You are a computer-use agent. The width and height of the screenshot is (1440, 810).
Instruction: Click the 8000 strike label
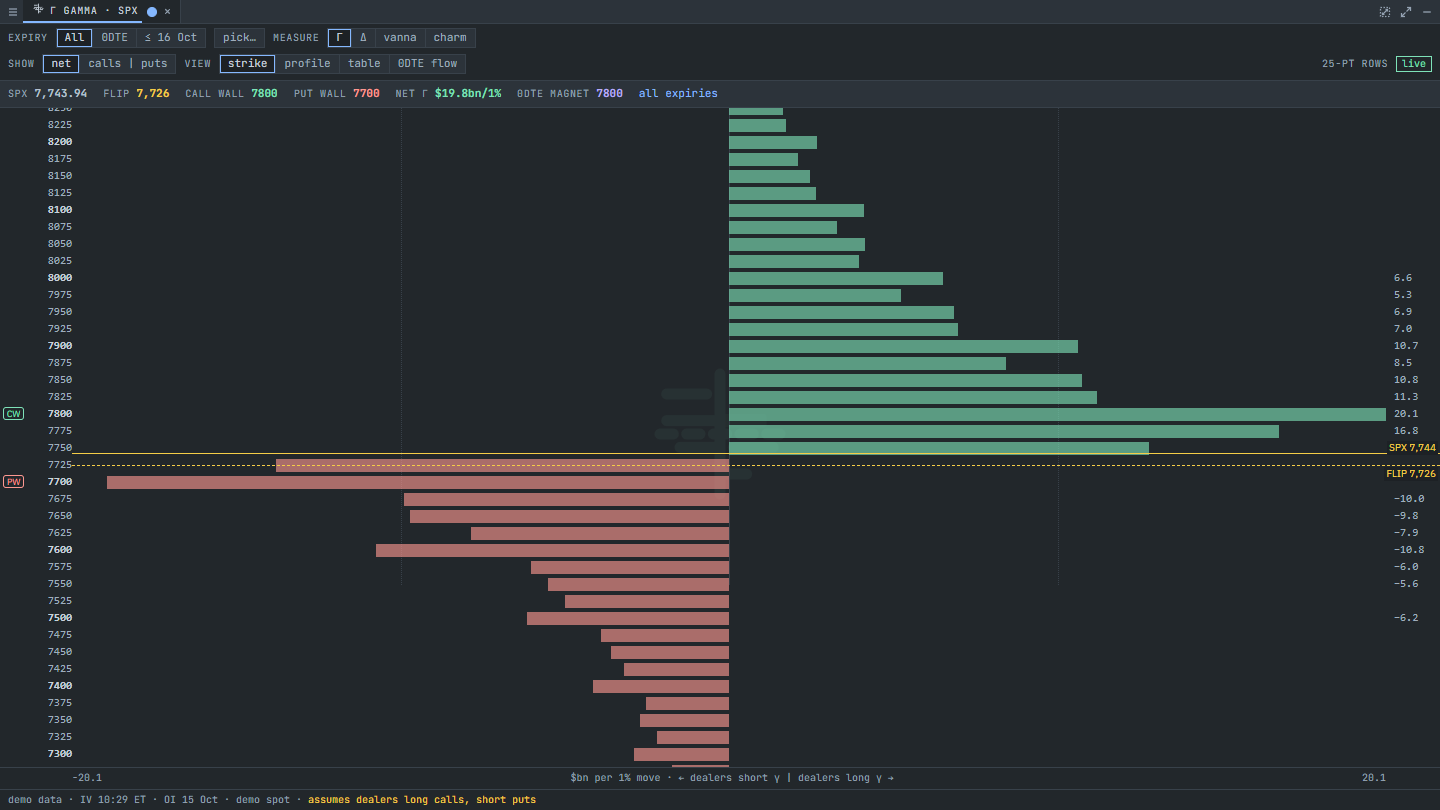click(60, 278)
